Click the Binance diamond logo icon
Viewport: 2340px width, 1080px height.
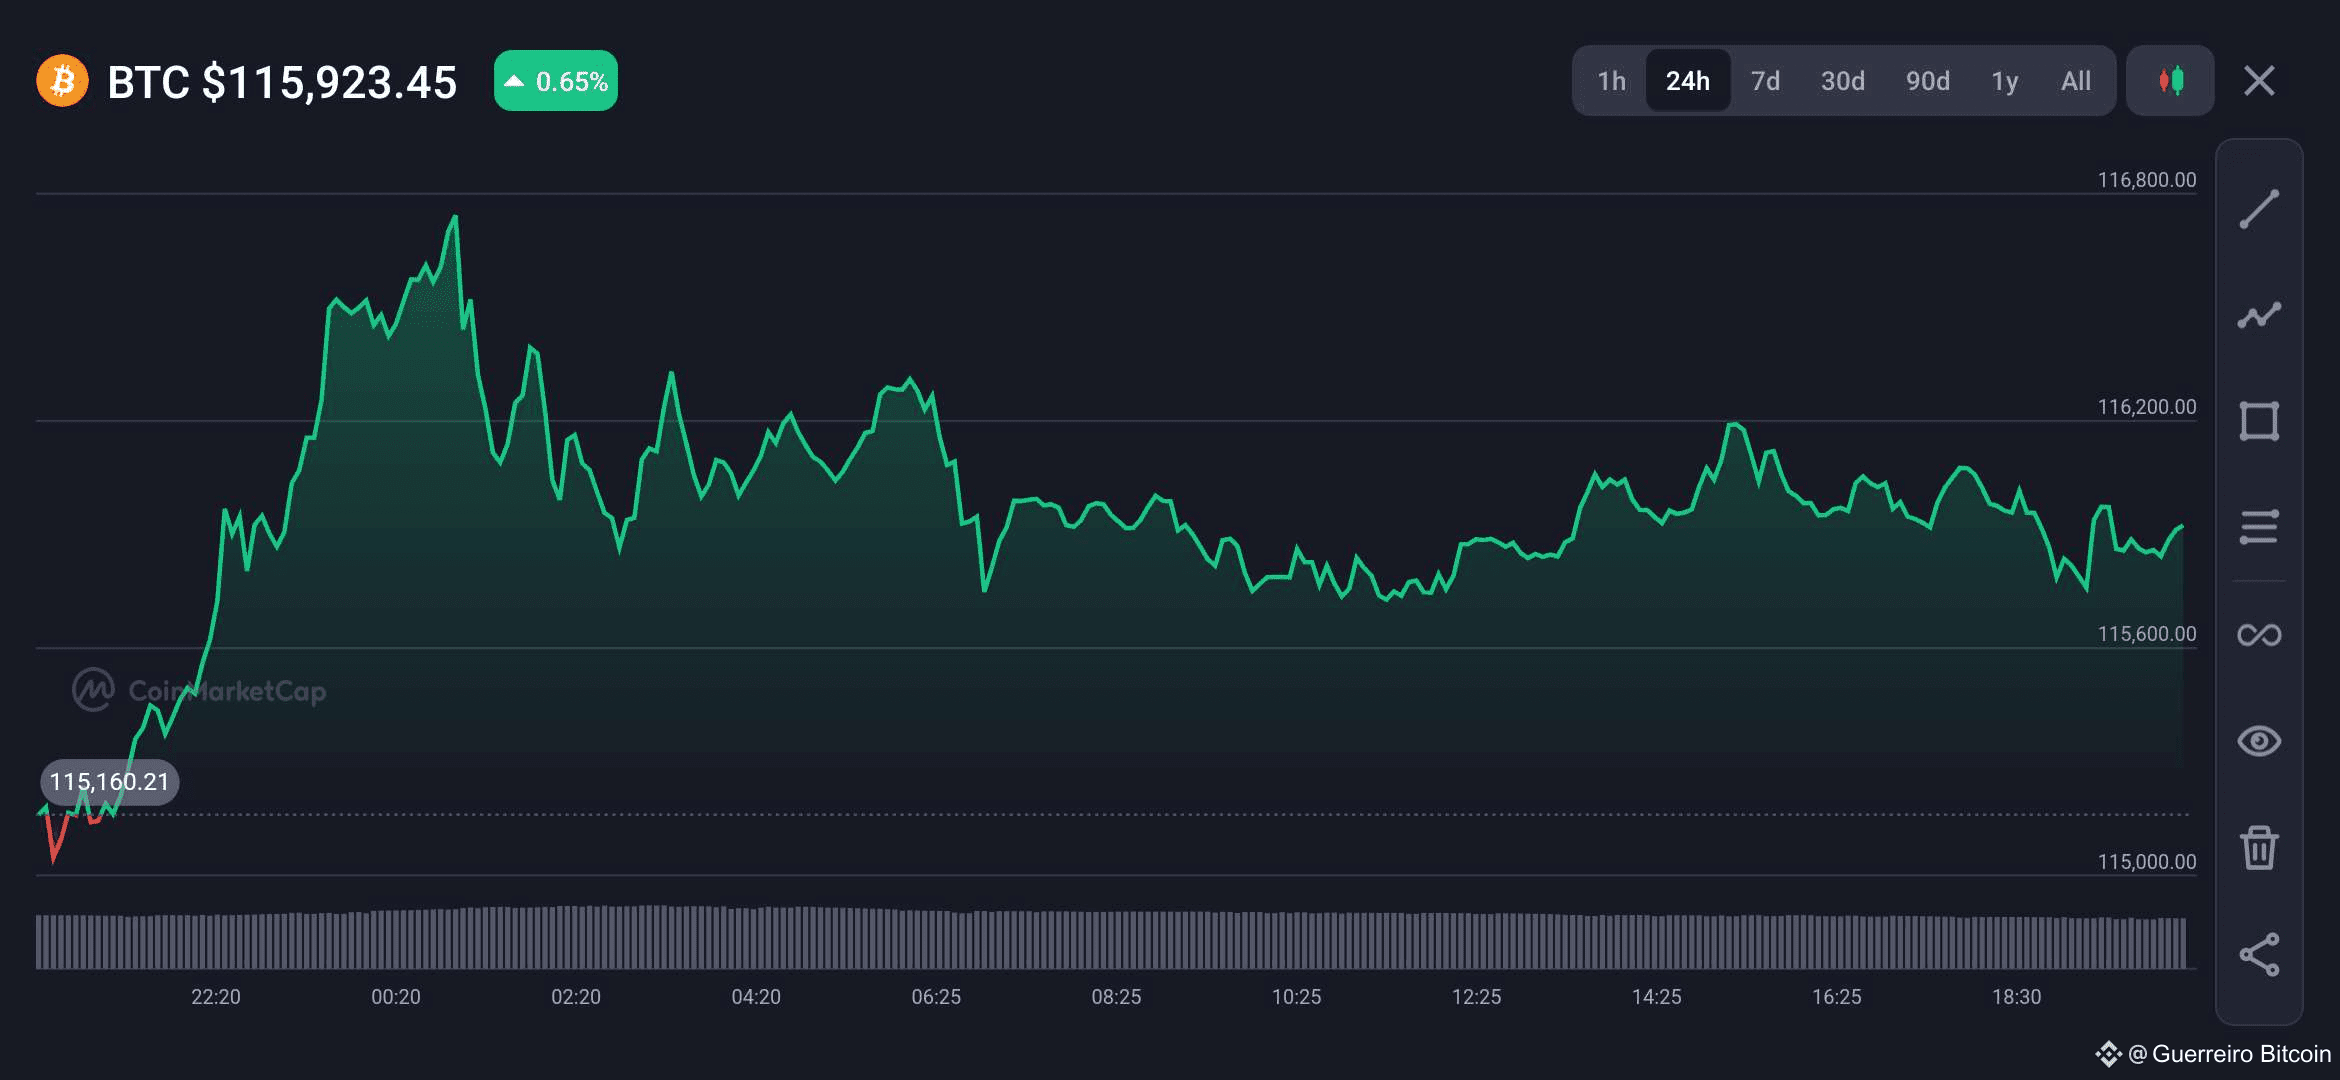(2108, 1054)
